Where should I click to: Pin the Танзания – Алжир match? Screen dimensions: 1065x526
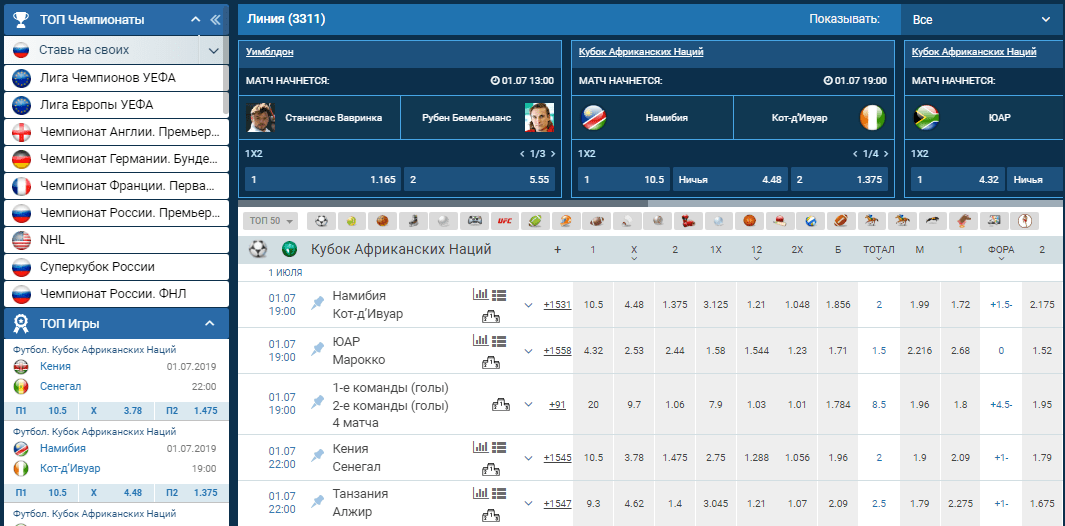click(317, 502)
